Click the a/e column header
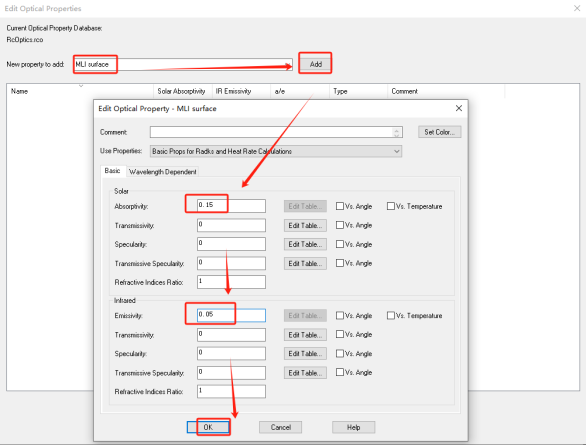 tap(300, 91)
